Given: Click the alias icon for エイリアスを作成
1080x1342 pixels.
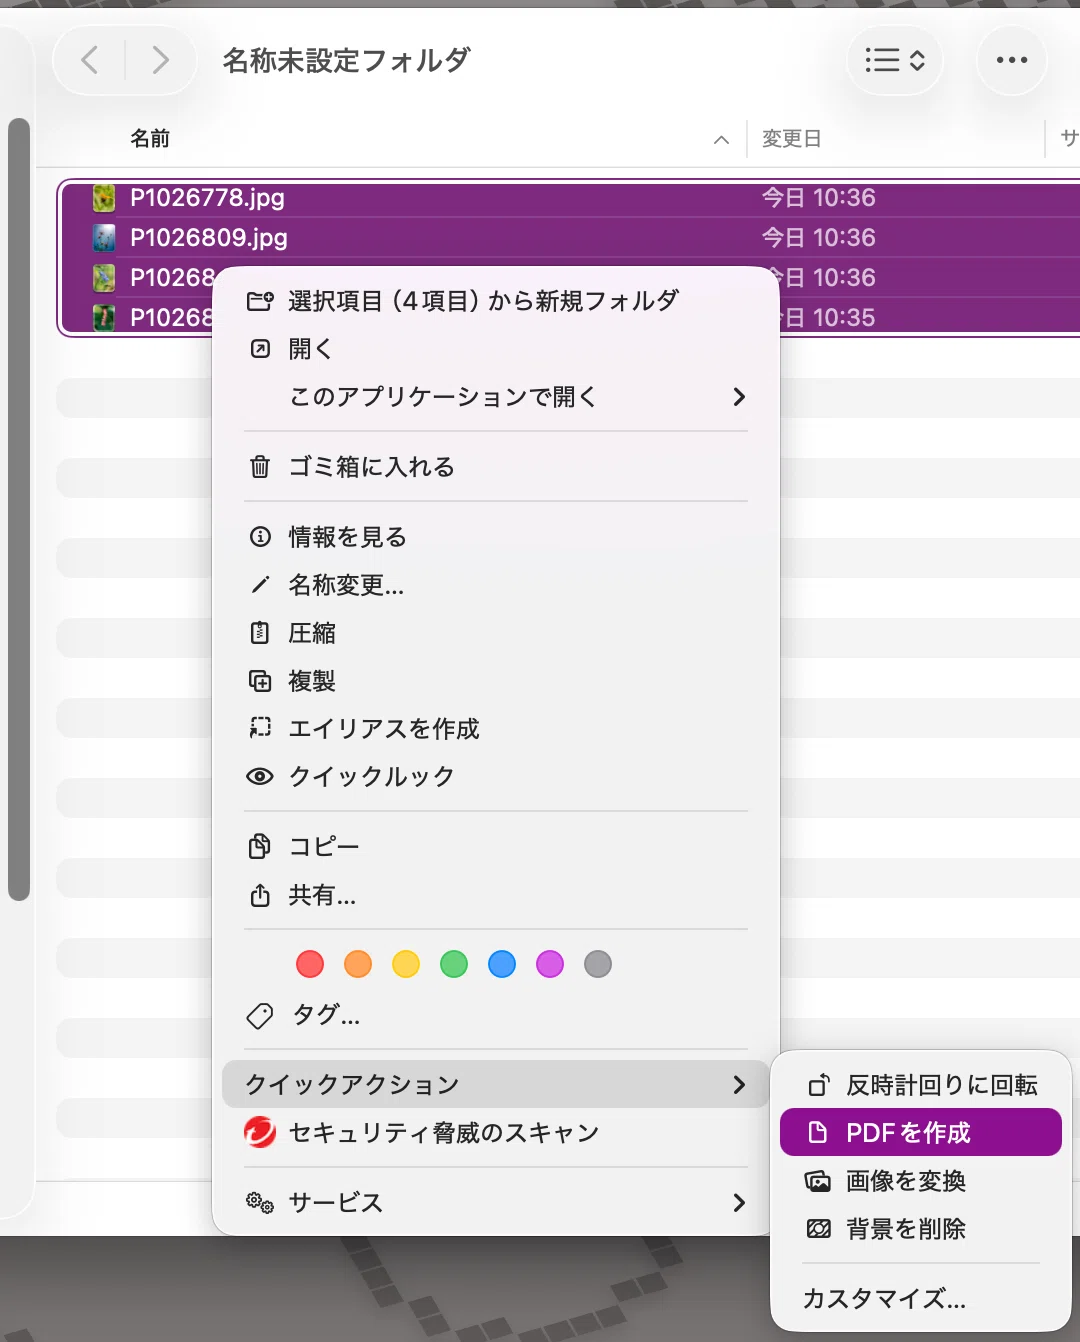Looking at the screenshot, I should pyautogui.click(x=260, y=728).
